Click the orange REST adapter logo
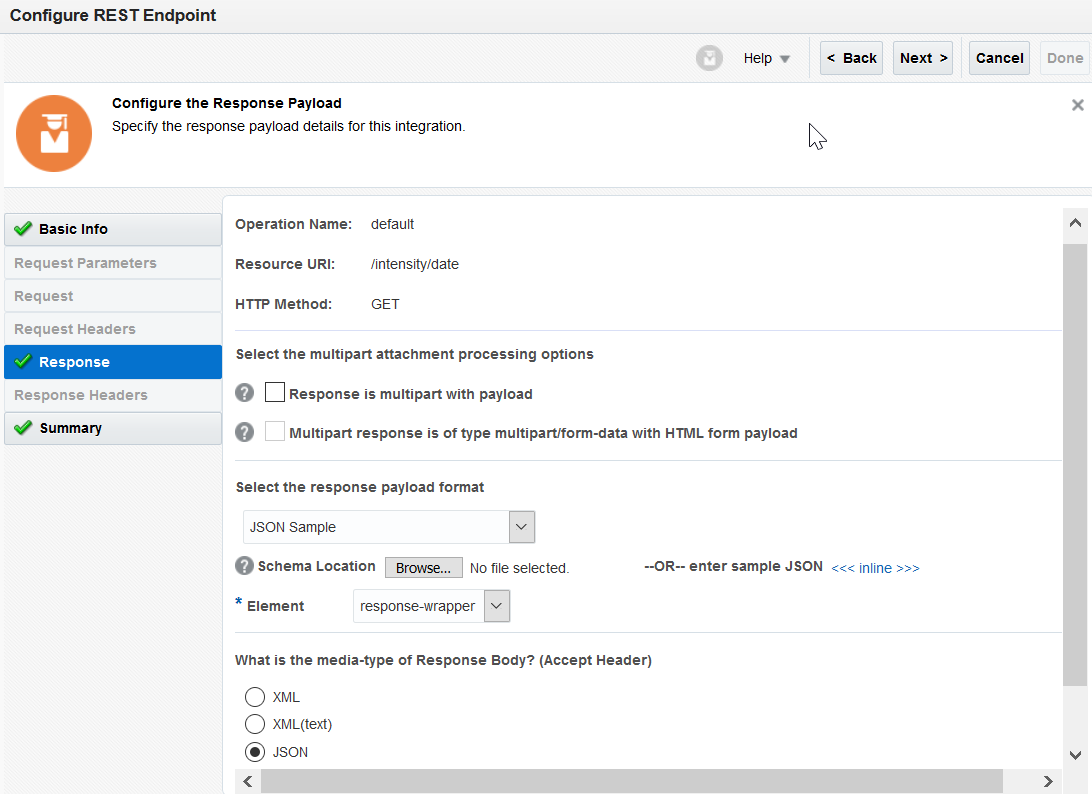Viewport: 1092px width, 794px height. click(54, 134)
